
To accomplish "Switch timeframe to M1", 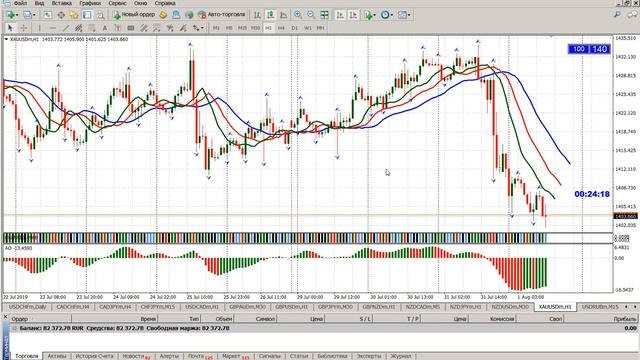I will point(216,28).
